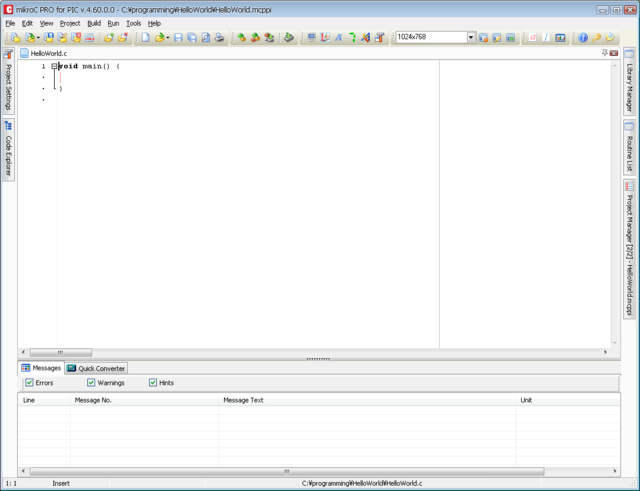Click the Save Project icon
Image resolution: width=640 pixels, height=491 pixels.
pyautogui.click(x=49, y=38)
